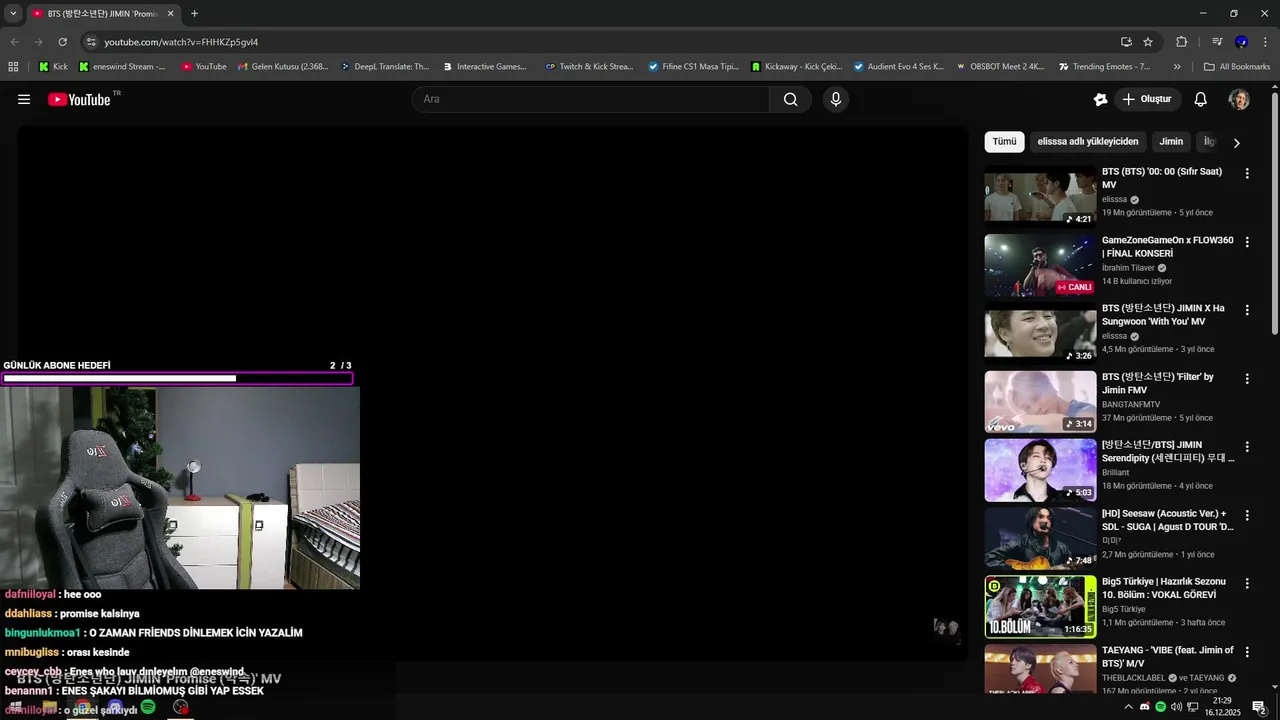
Task: Open options for 'Filter' by Jimin FMV
Action: [x=1247, y=379]
